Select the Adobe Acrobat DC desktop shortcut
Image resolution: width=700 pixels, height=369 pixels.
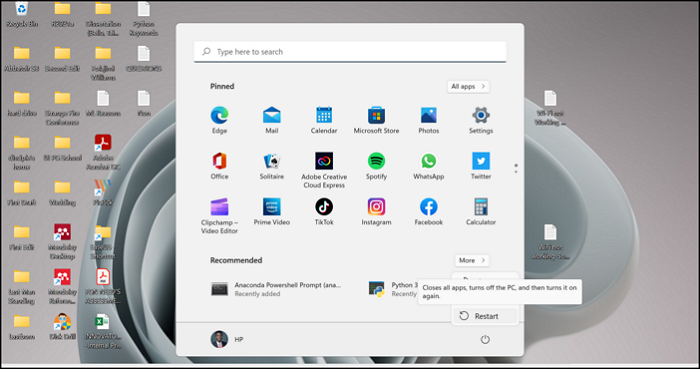pyautogui.click(x=103, y=152)
